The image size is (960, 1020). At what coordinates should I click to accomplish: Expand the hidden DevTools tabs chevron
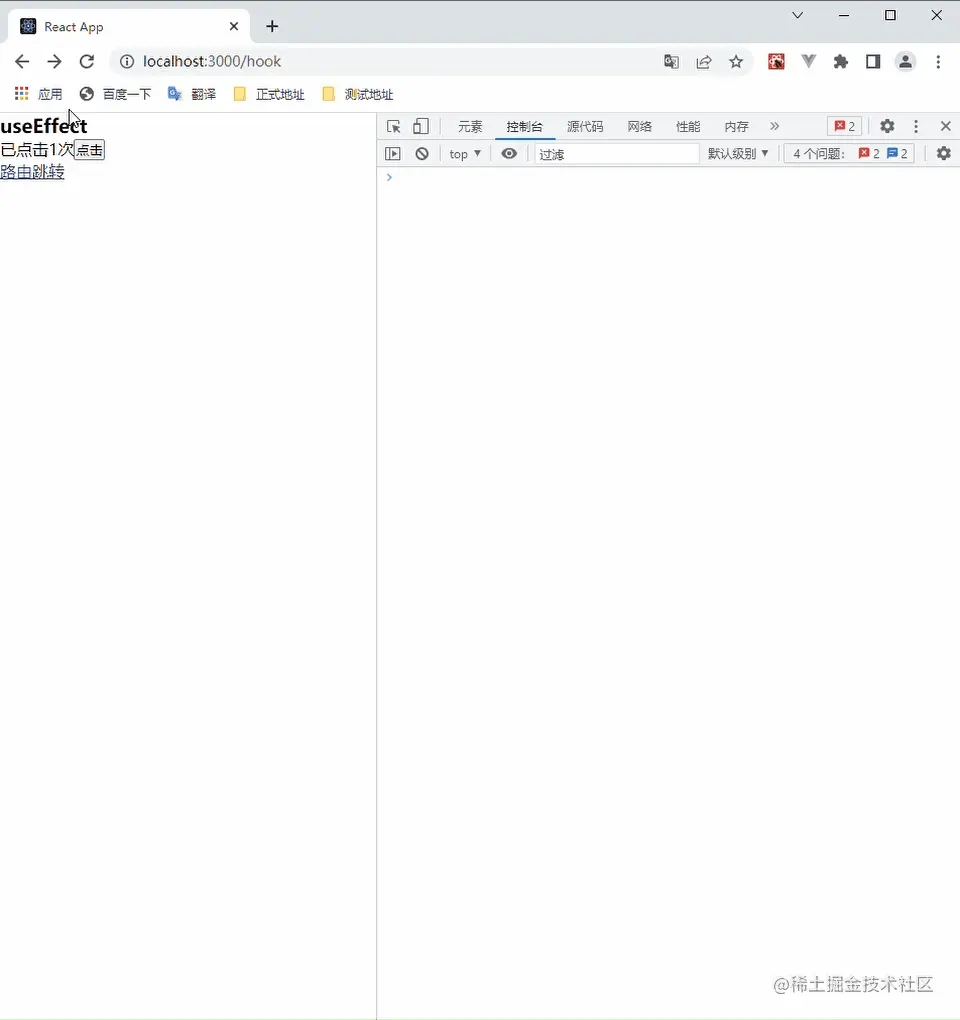point(775,126)
